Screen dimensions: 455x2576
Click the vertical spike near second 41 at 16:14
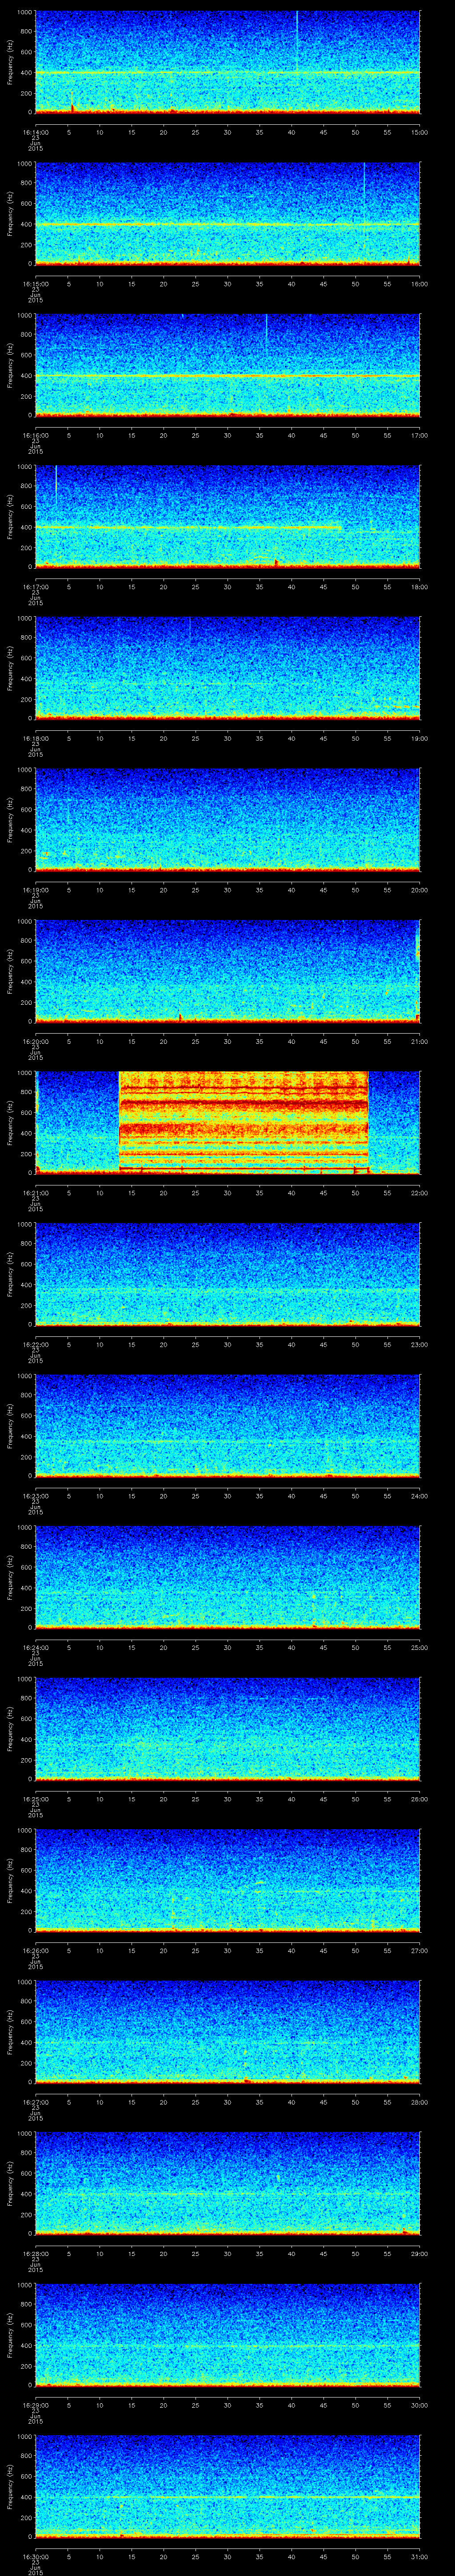(297, 40)
